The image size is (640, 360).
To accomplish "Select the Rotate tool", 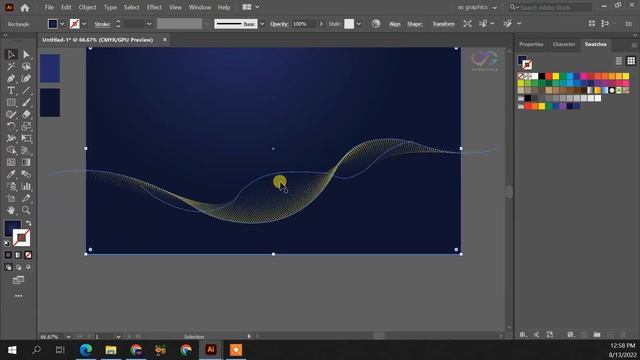I will pyautogui.click(x=11, y=126).
